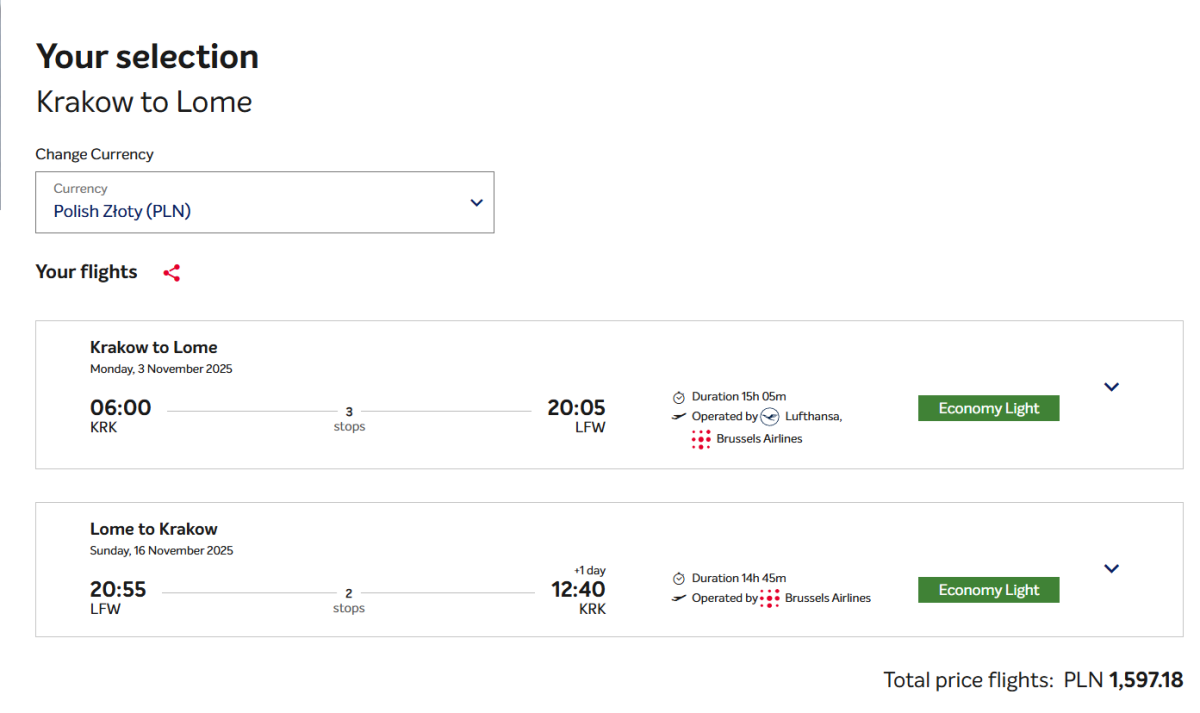Click the outbound Economy Light badge
Image resolution: width=1200 pixels, height=713 pixels.
point(988,408)
